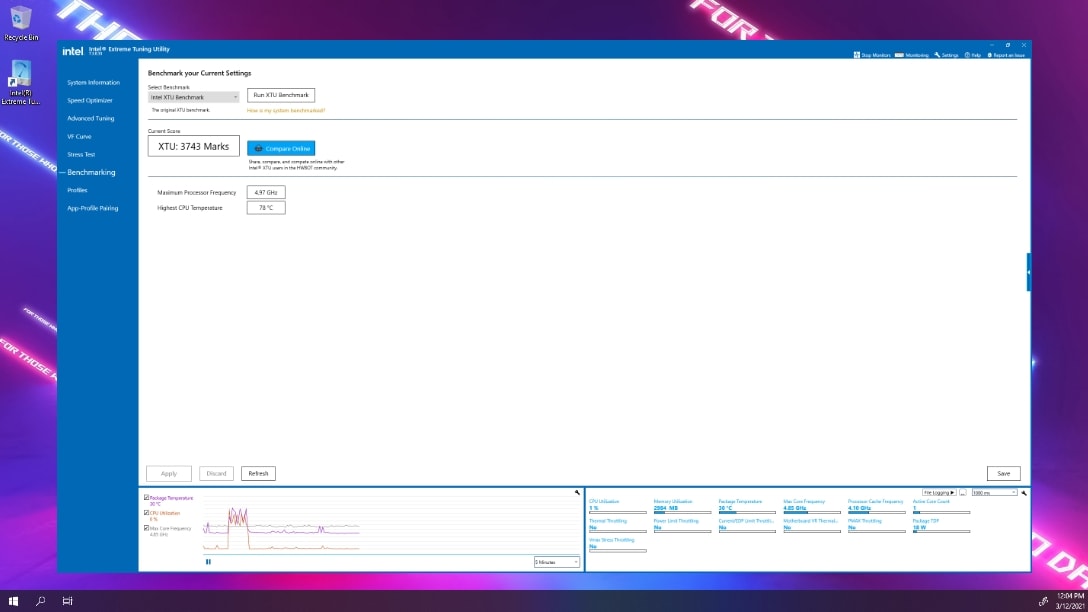Click the wrench icon in the monitors panel
Image resolution: width=1088 pixels, height=612 pixels.
pyautogui.click(x=1024, y=493)
